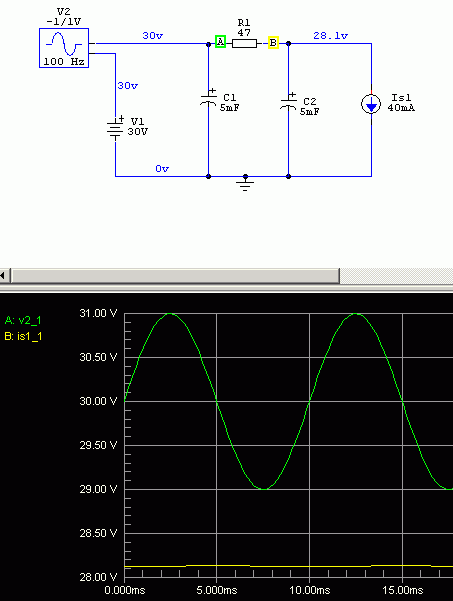Click green probe marker A
Screen dimensions: 453x601
tap(220, 41)
